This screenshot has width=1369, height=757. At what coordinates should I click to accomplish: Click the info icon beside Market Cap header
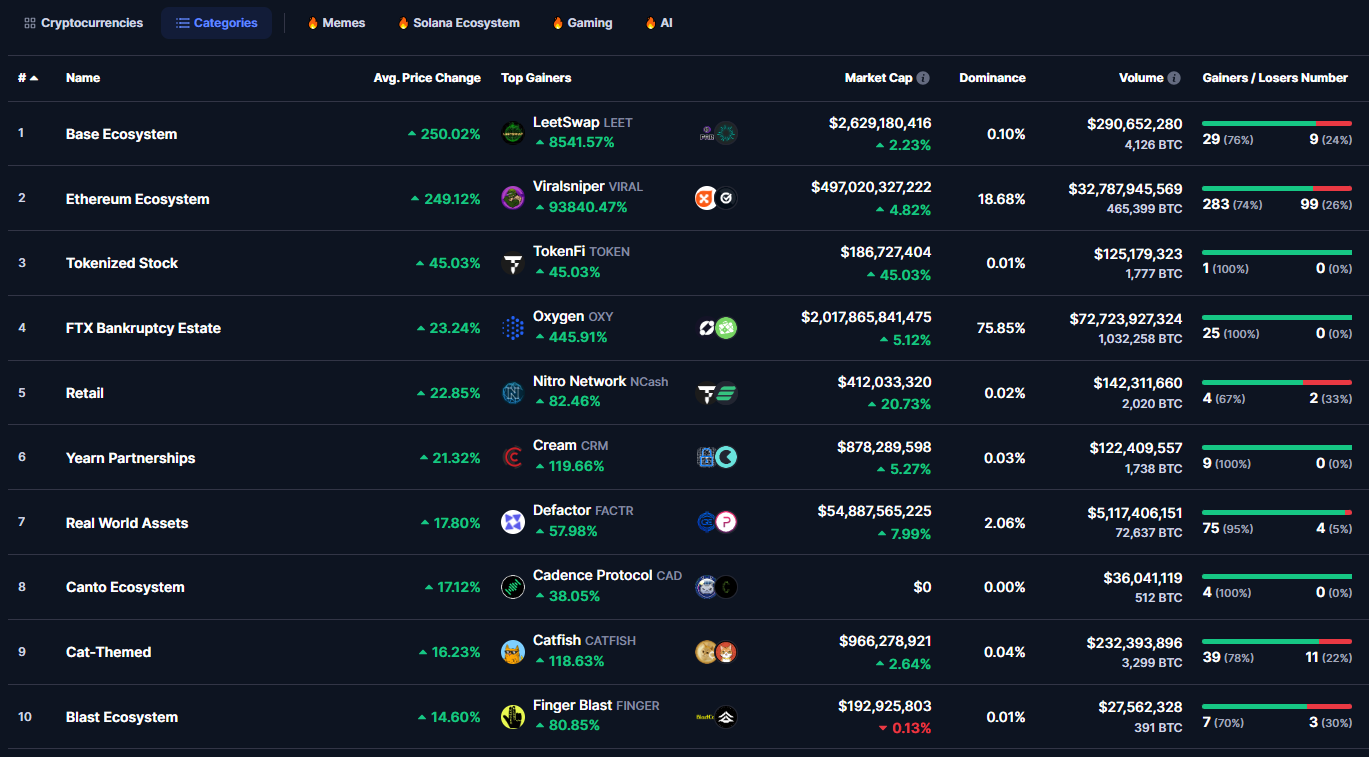coord(923,78)
